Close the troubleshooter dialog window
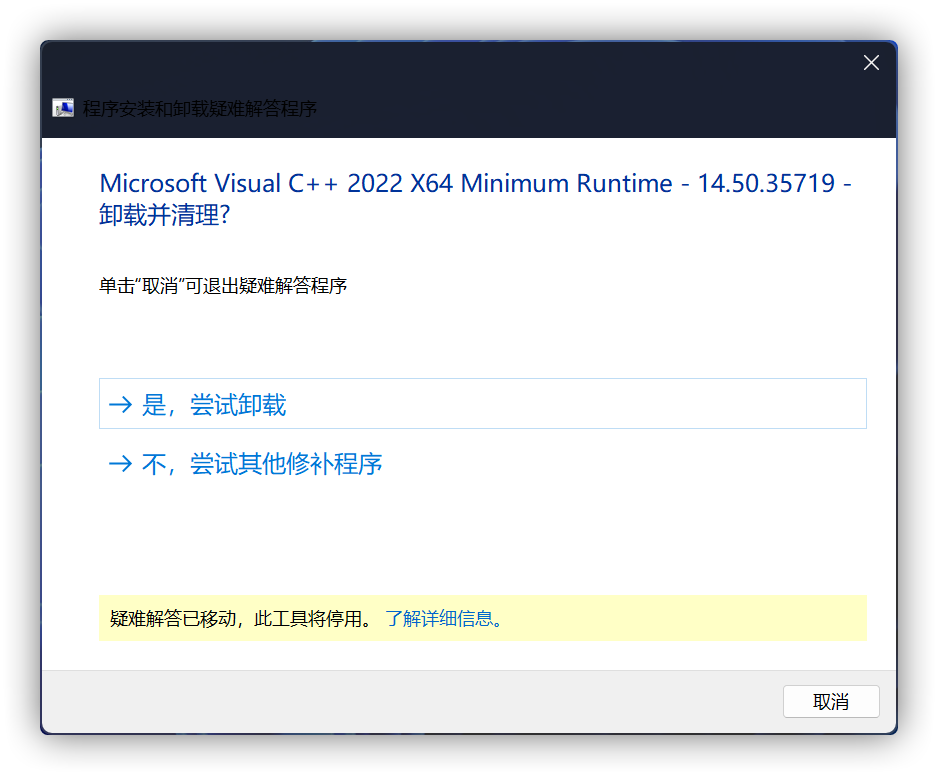This screenshot has height=775, width=938. tap(871, 62)
